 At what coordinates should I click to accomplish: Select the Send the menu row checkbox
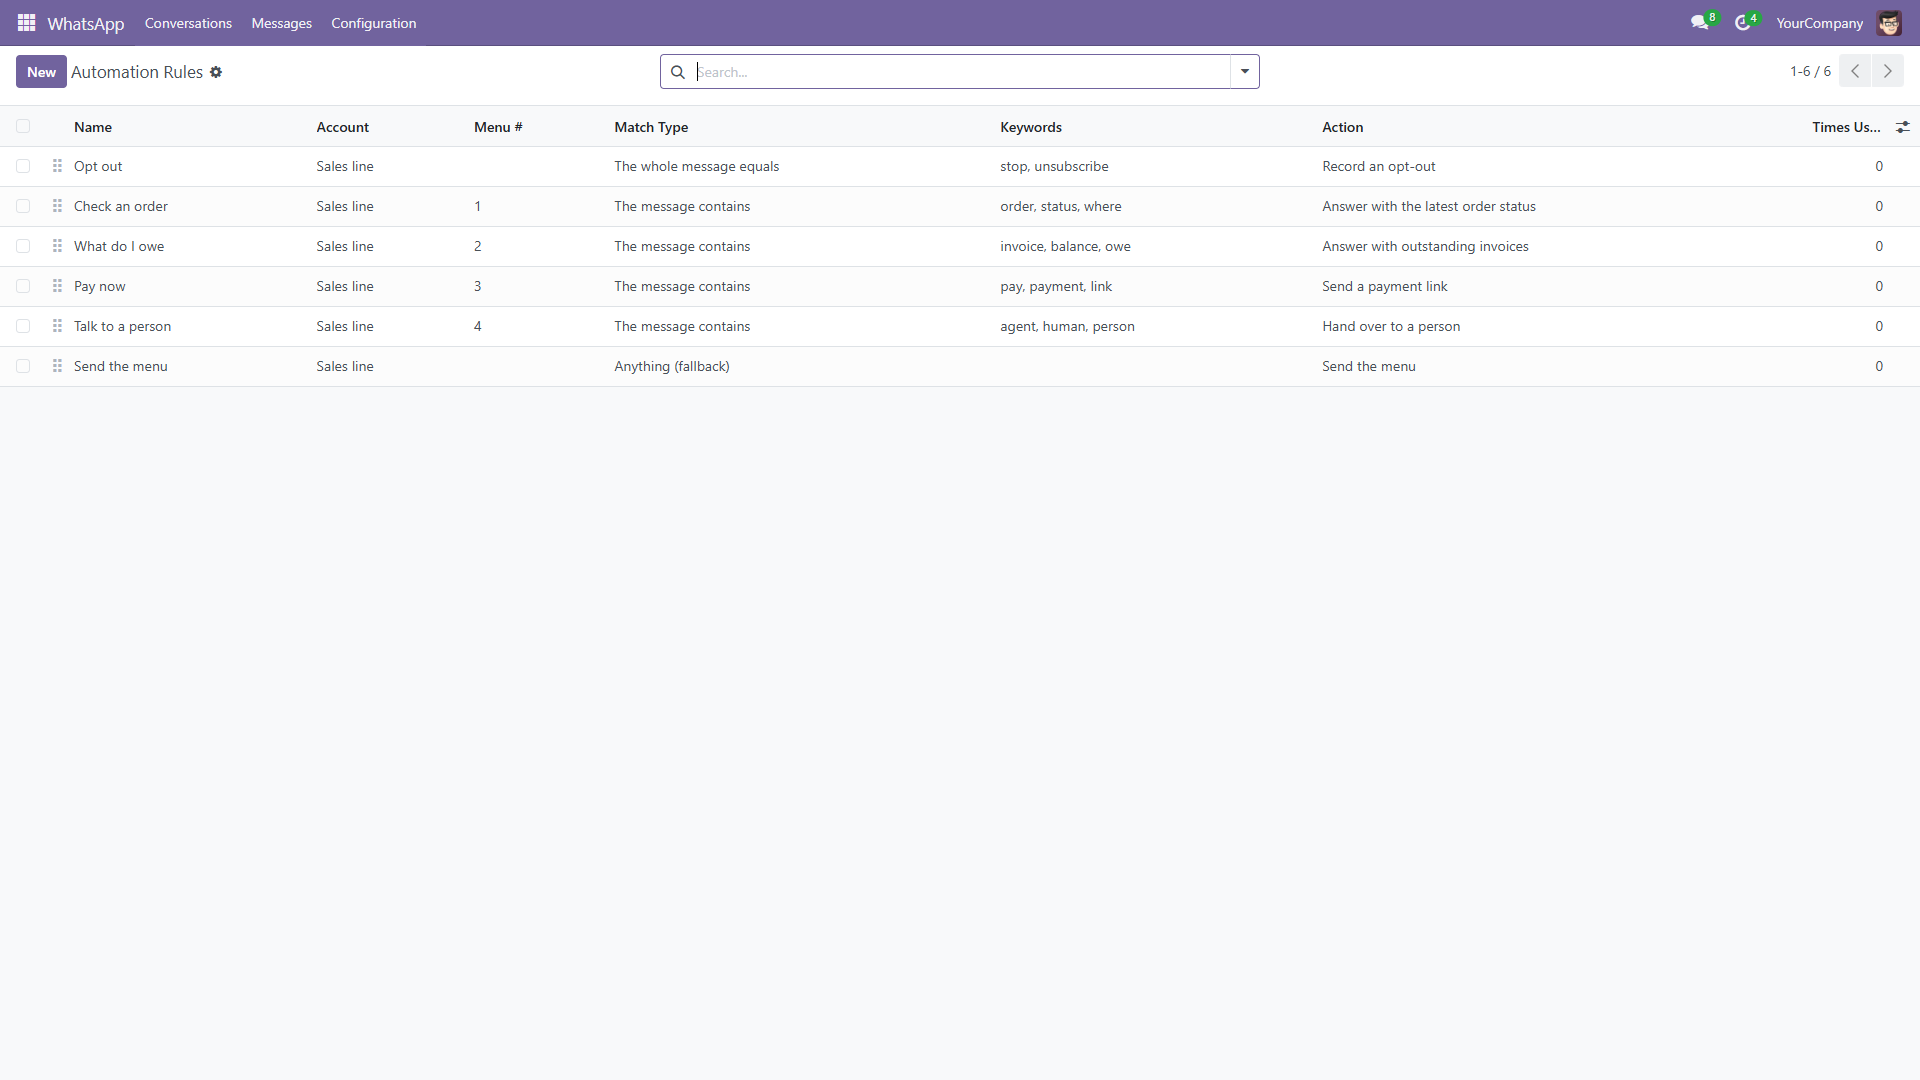[x=23, y=366]
